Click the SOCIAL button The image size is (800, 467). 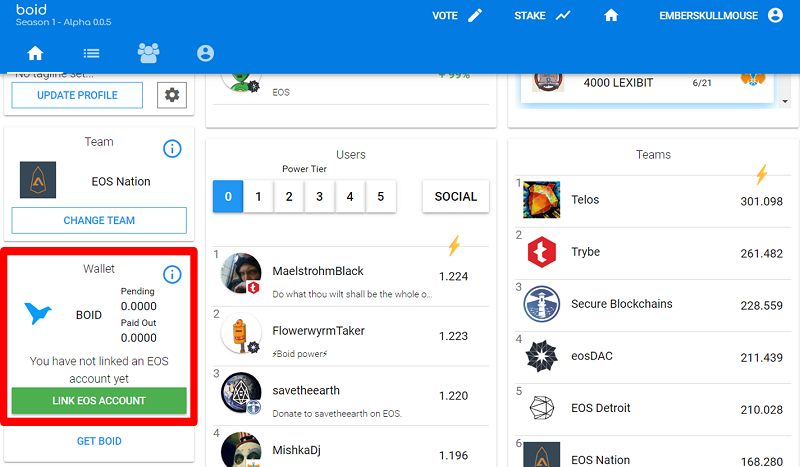[456, 196]
